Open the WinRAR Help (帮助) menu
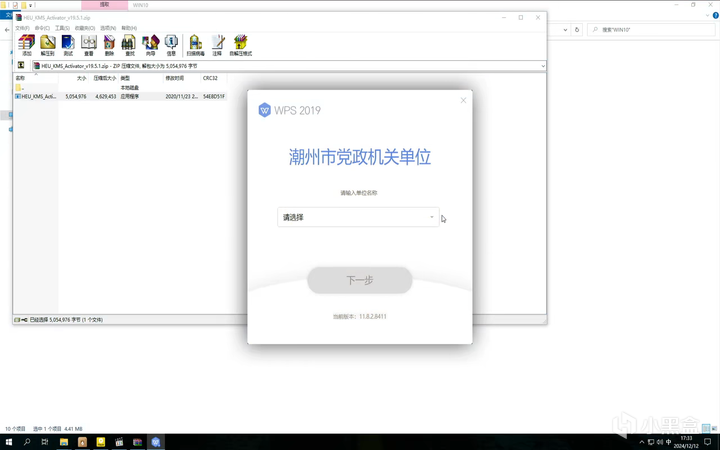 [129, 28]
